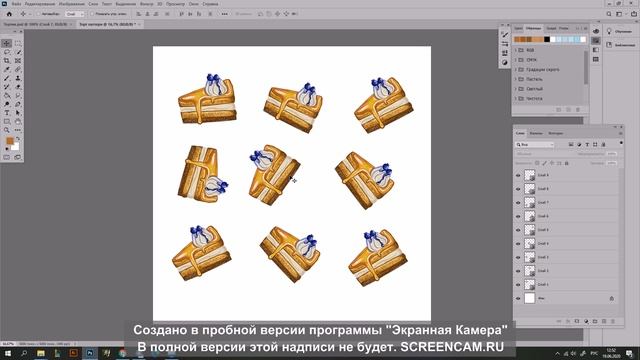Open search in the options bar
Viewport: 640px width, 360px height.
tap(609, 14)
